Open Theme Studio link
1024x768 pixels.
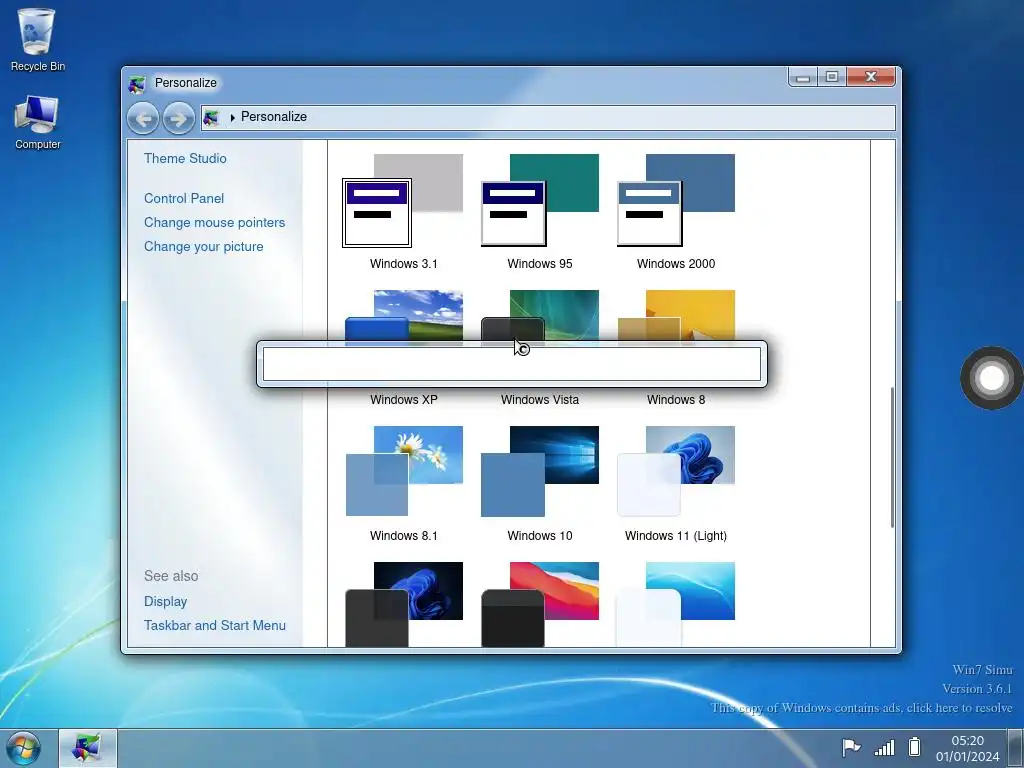click(185, 159)
